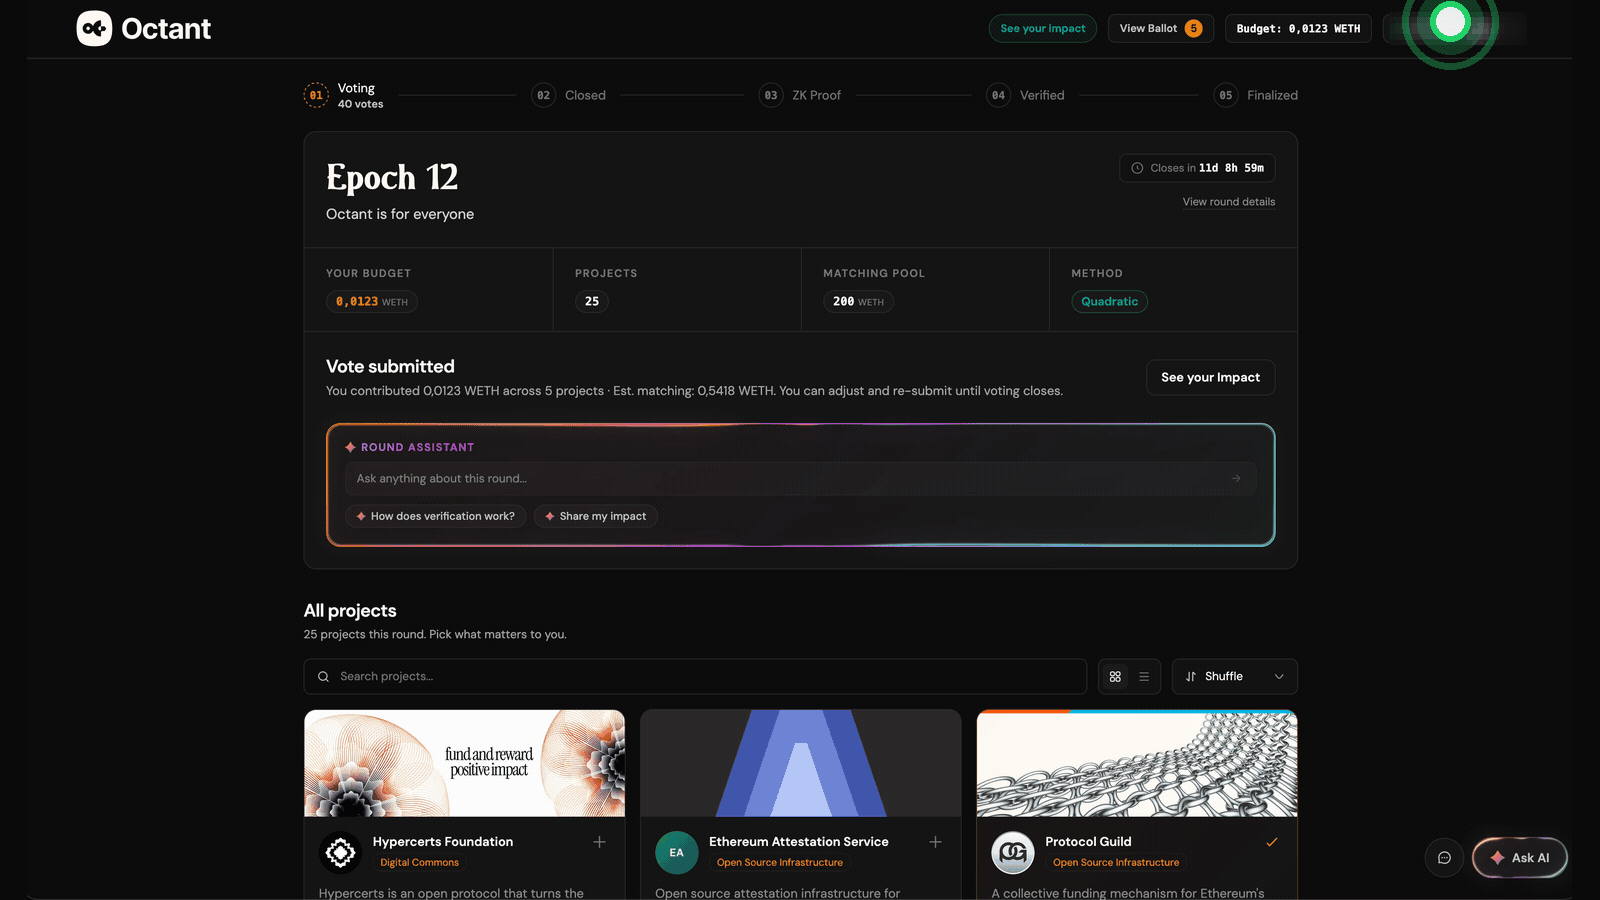This screenshot has width=1600, height=900.
Task: Click Ethereum Attestation Service's Open Source Infrastructure tag
Action: (779, 863)
